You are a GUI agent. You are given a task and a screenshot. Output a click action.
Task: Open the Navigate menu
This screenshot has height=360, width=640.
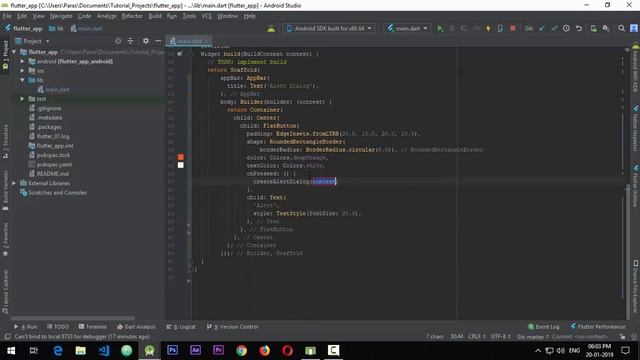61,16
